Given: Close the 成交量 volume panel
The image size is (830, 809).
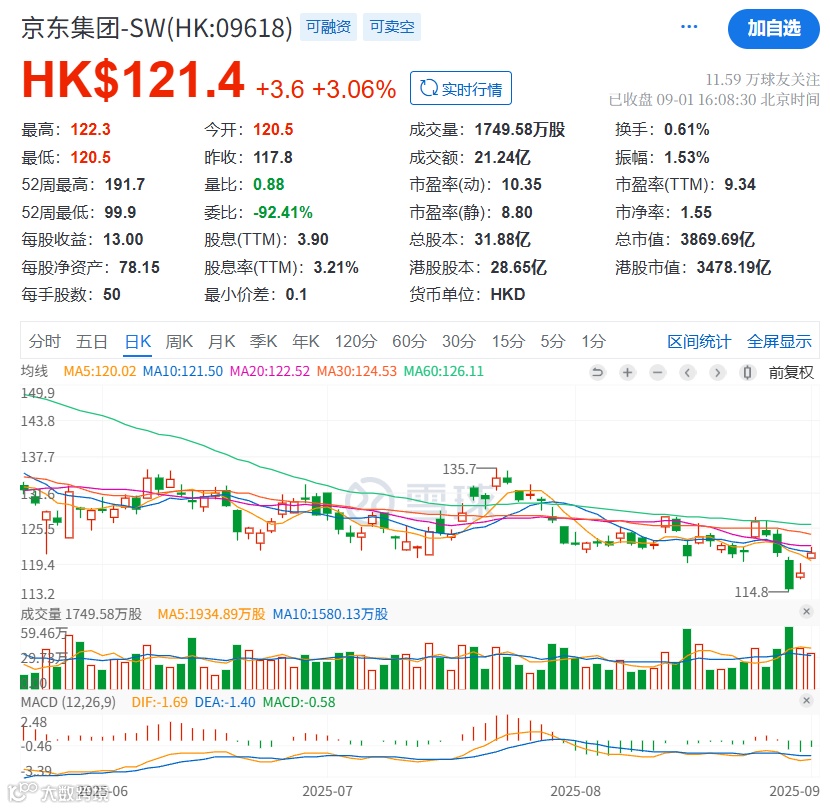Looking at the screenshot, I should [806, 612].
